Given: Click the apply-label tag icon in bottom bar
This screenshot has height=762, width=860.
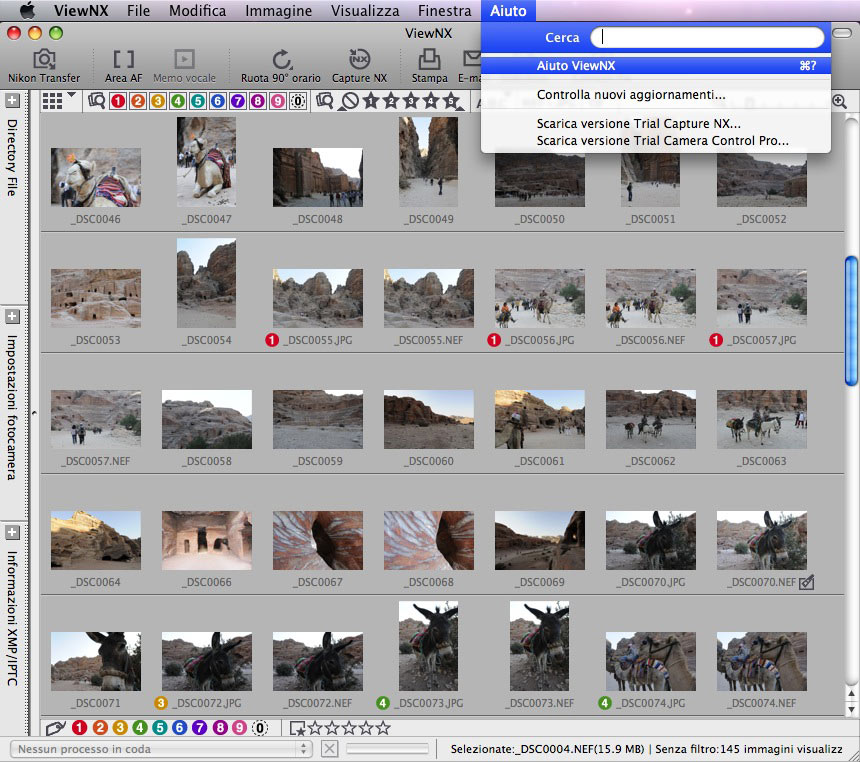Looking at the screenshot, I should point(55,728).
